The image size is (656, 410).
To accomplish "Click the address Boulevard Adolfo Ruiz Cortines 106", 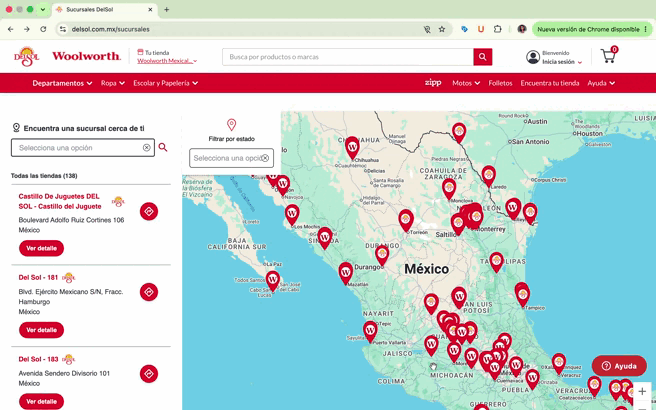I will pyautogui.click(x=71, y=220).
